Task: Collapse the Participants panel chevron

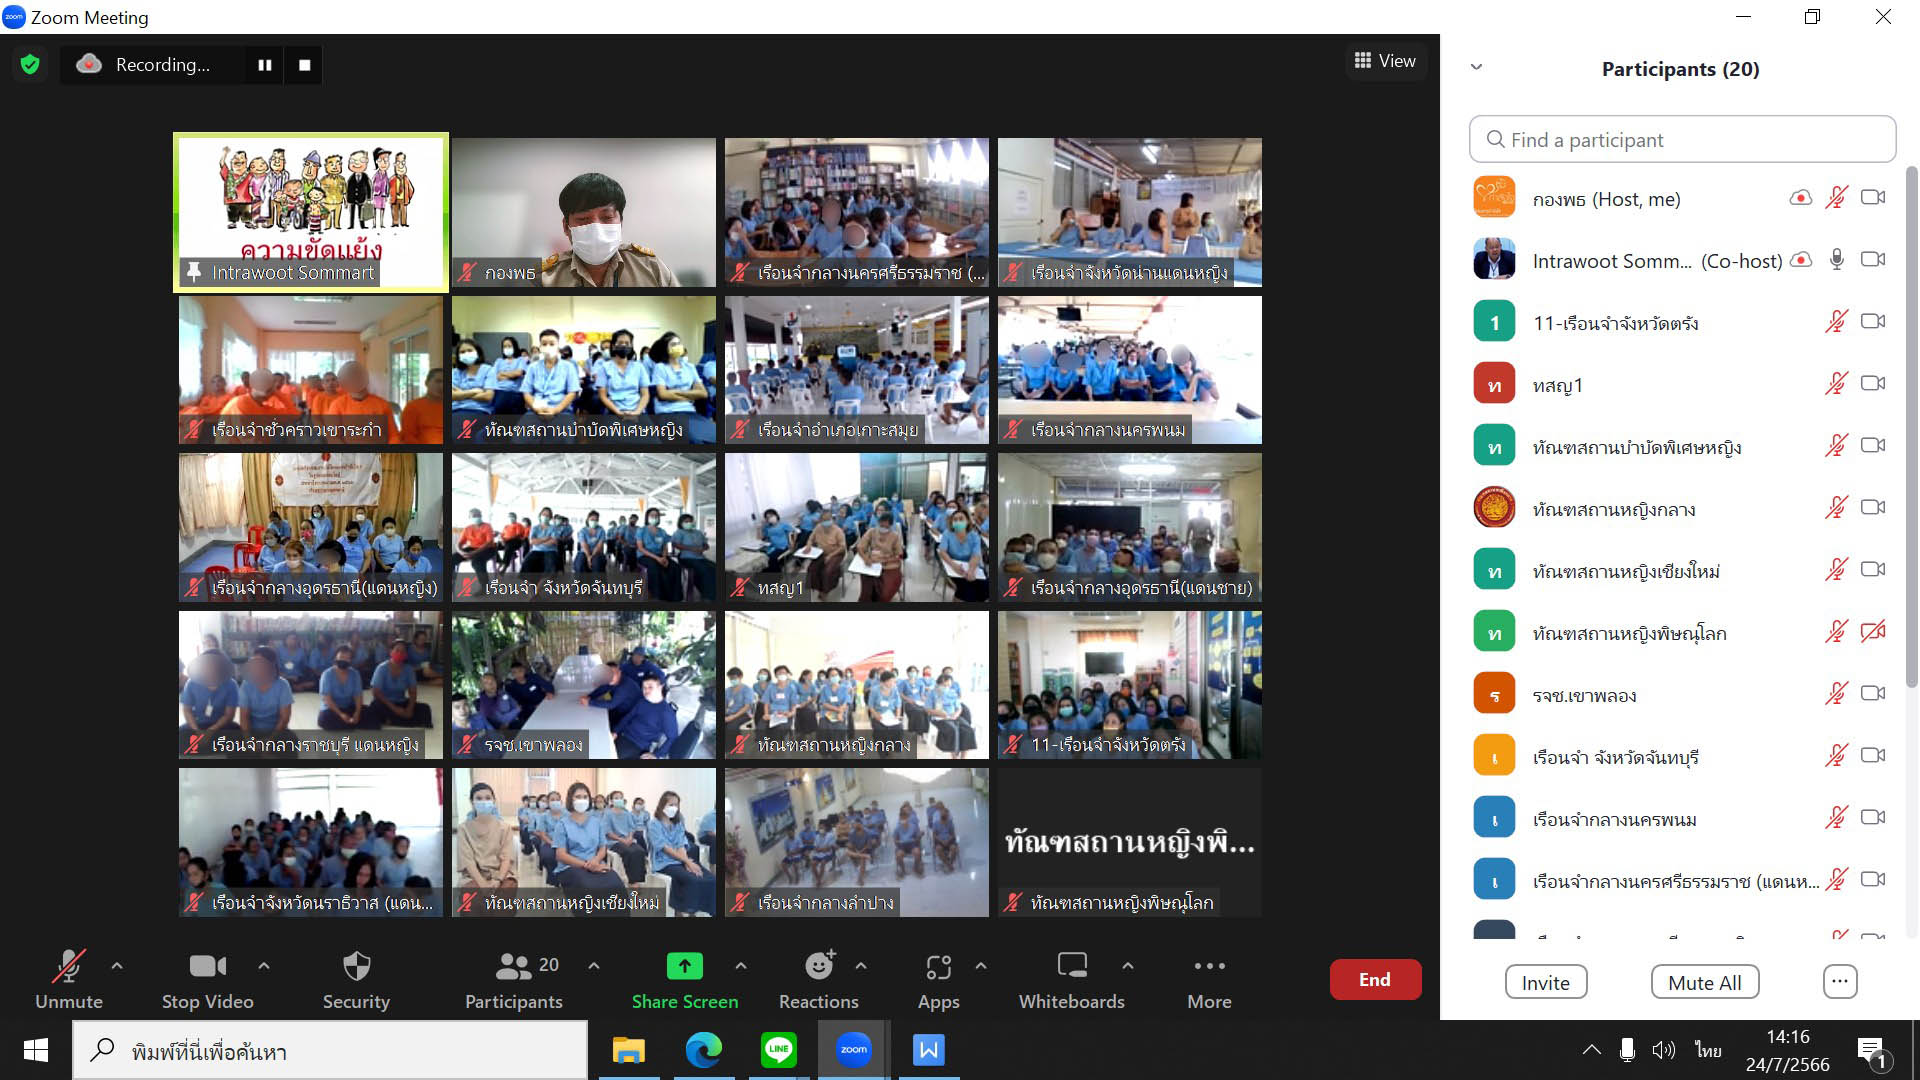Action: click(x=1476, y=68)
